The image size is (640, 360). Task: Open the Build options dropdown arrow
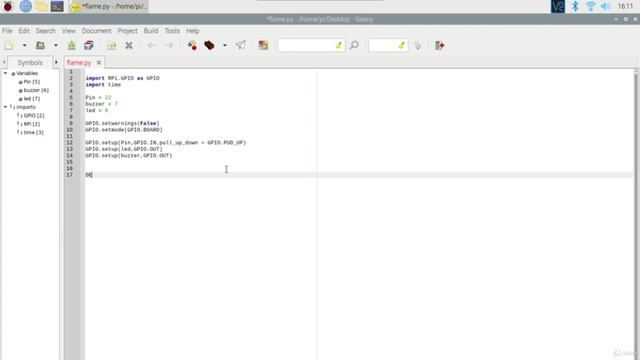click(x=224, y=45)
